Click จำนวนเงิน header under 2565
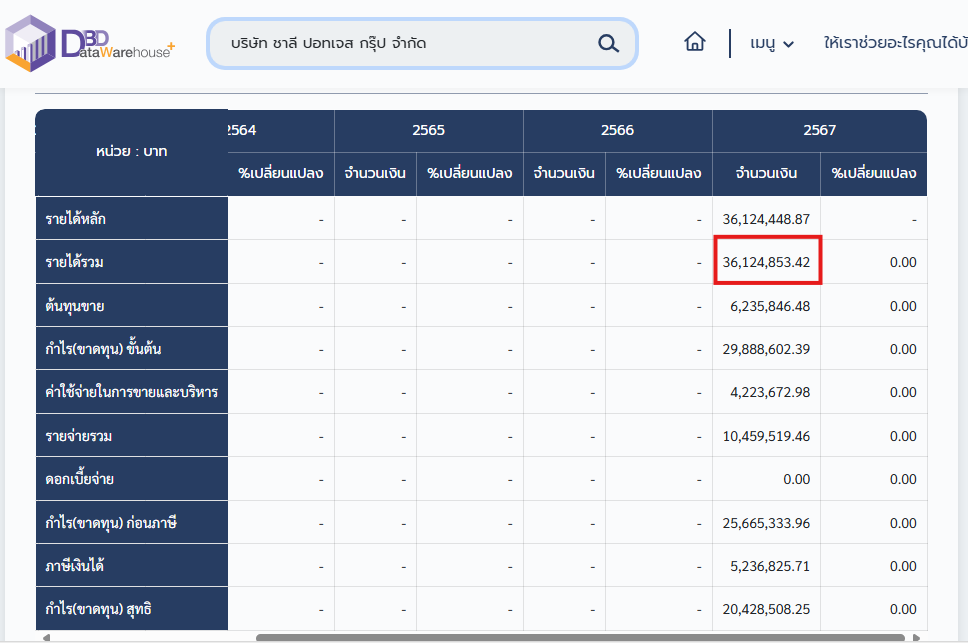 (375, 173)
